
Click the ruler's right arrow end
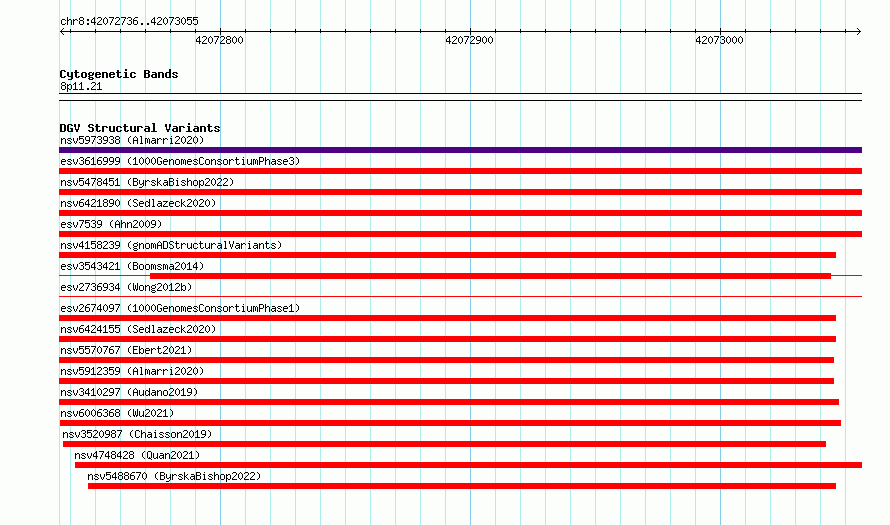(858, 31)
